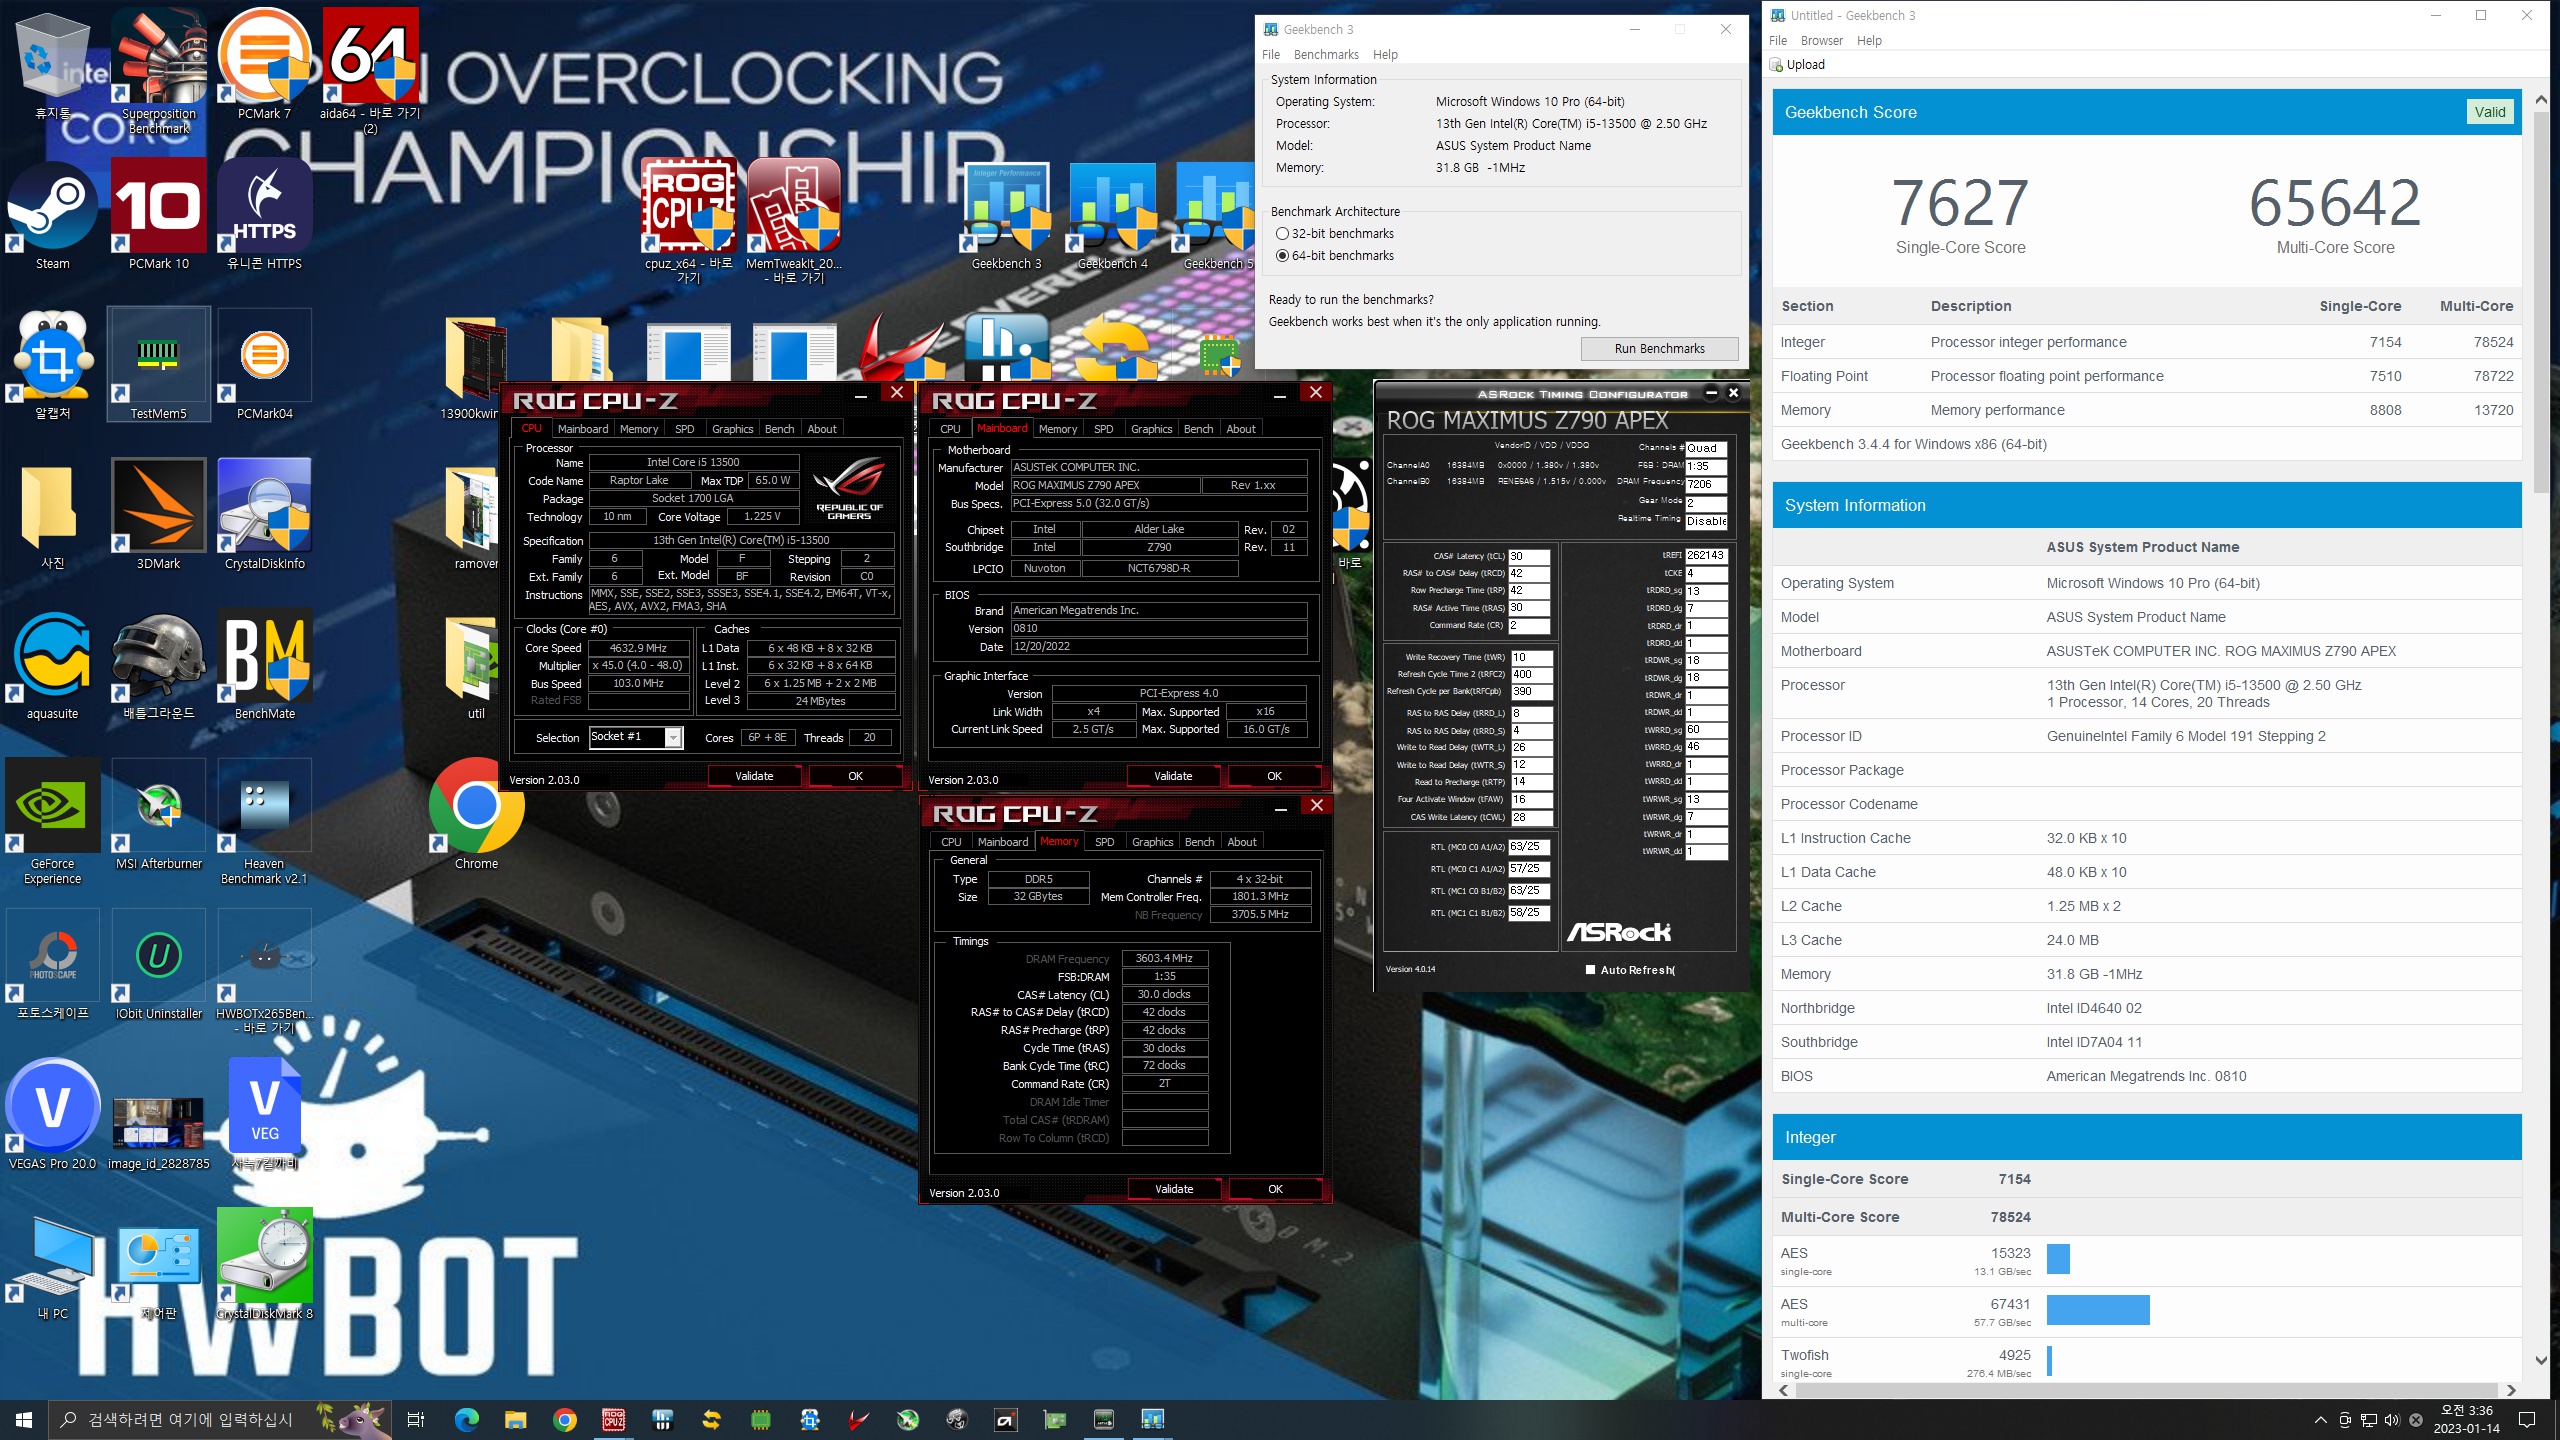This screenshot has height=1440, width=2560.
Task: Open Heaven Benchmark v2.1 icon
Action: tap(265, 822)
